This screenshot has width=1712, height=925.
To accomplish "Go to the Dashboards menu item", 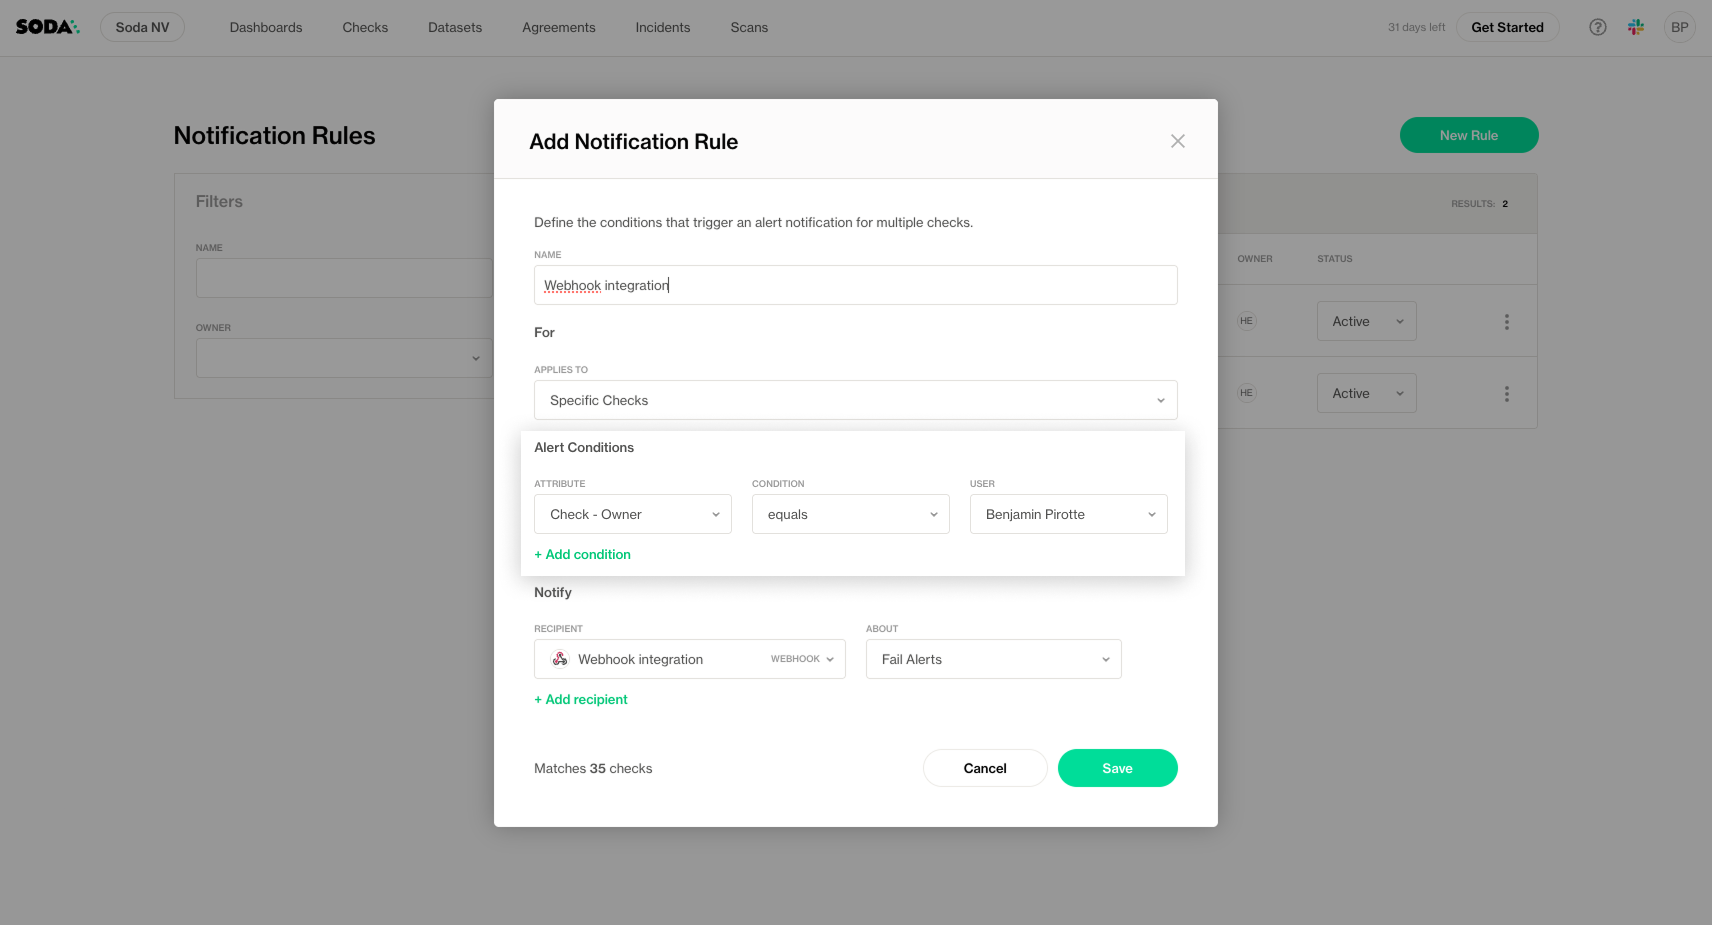I will (266, 27).
